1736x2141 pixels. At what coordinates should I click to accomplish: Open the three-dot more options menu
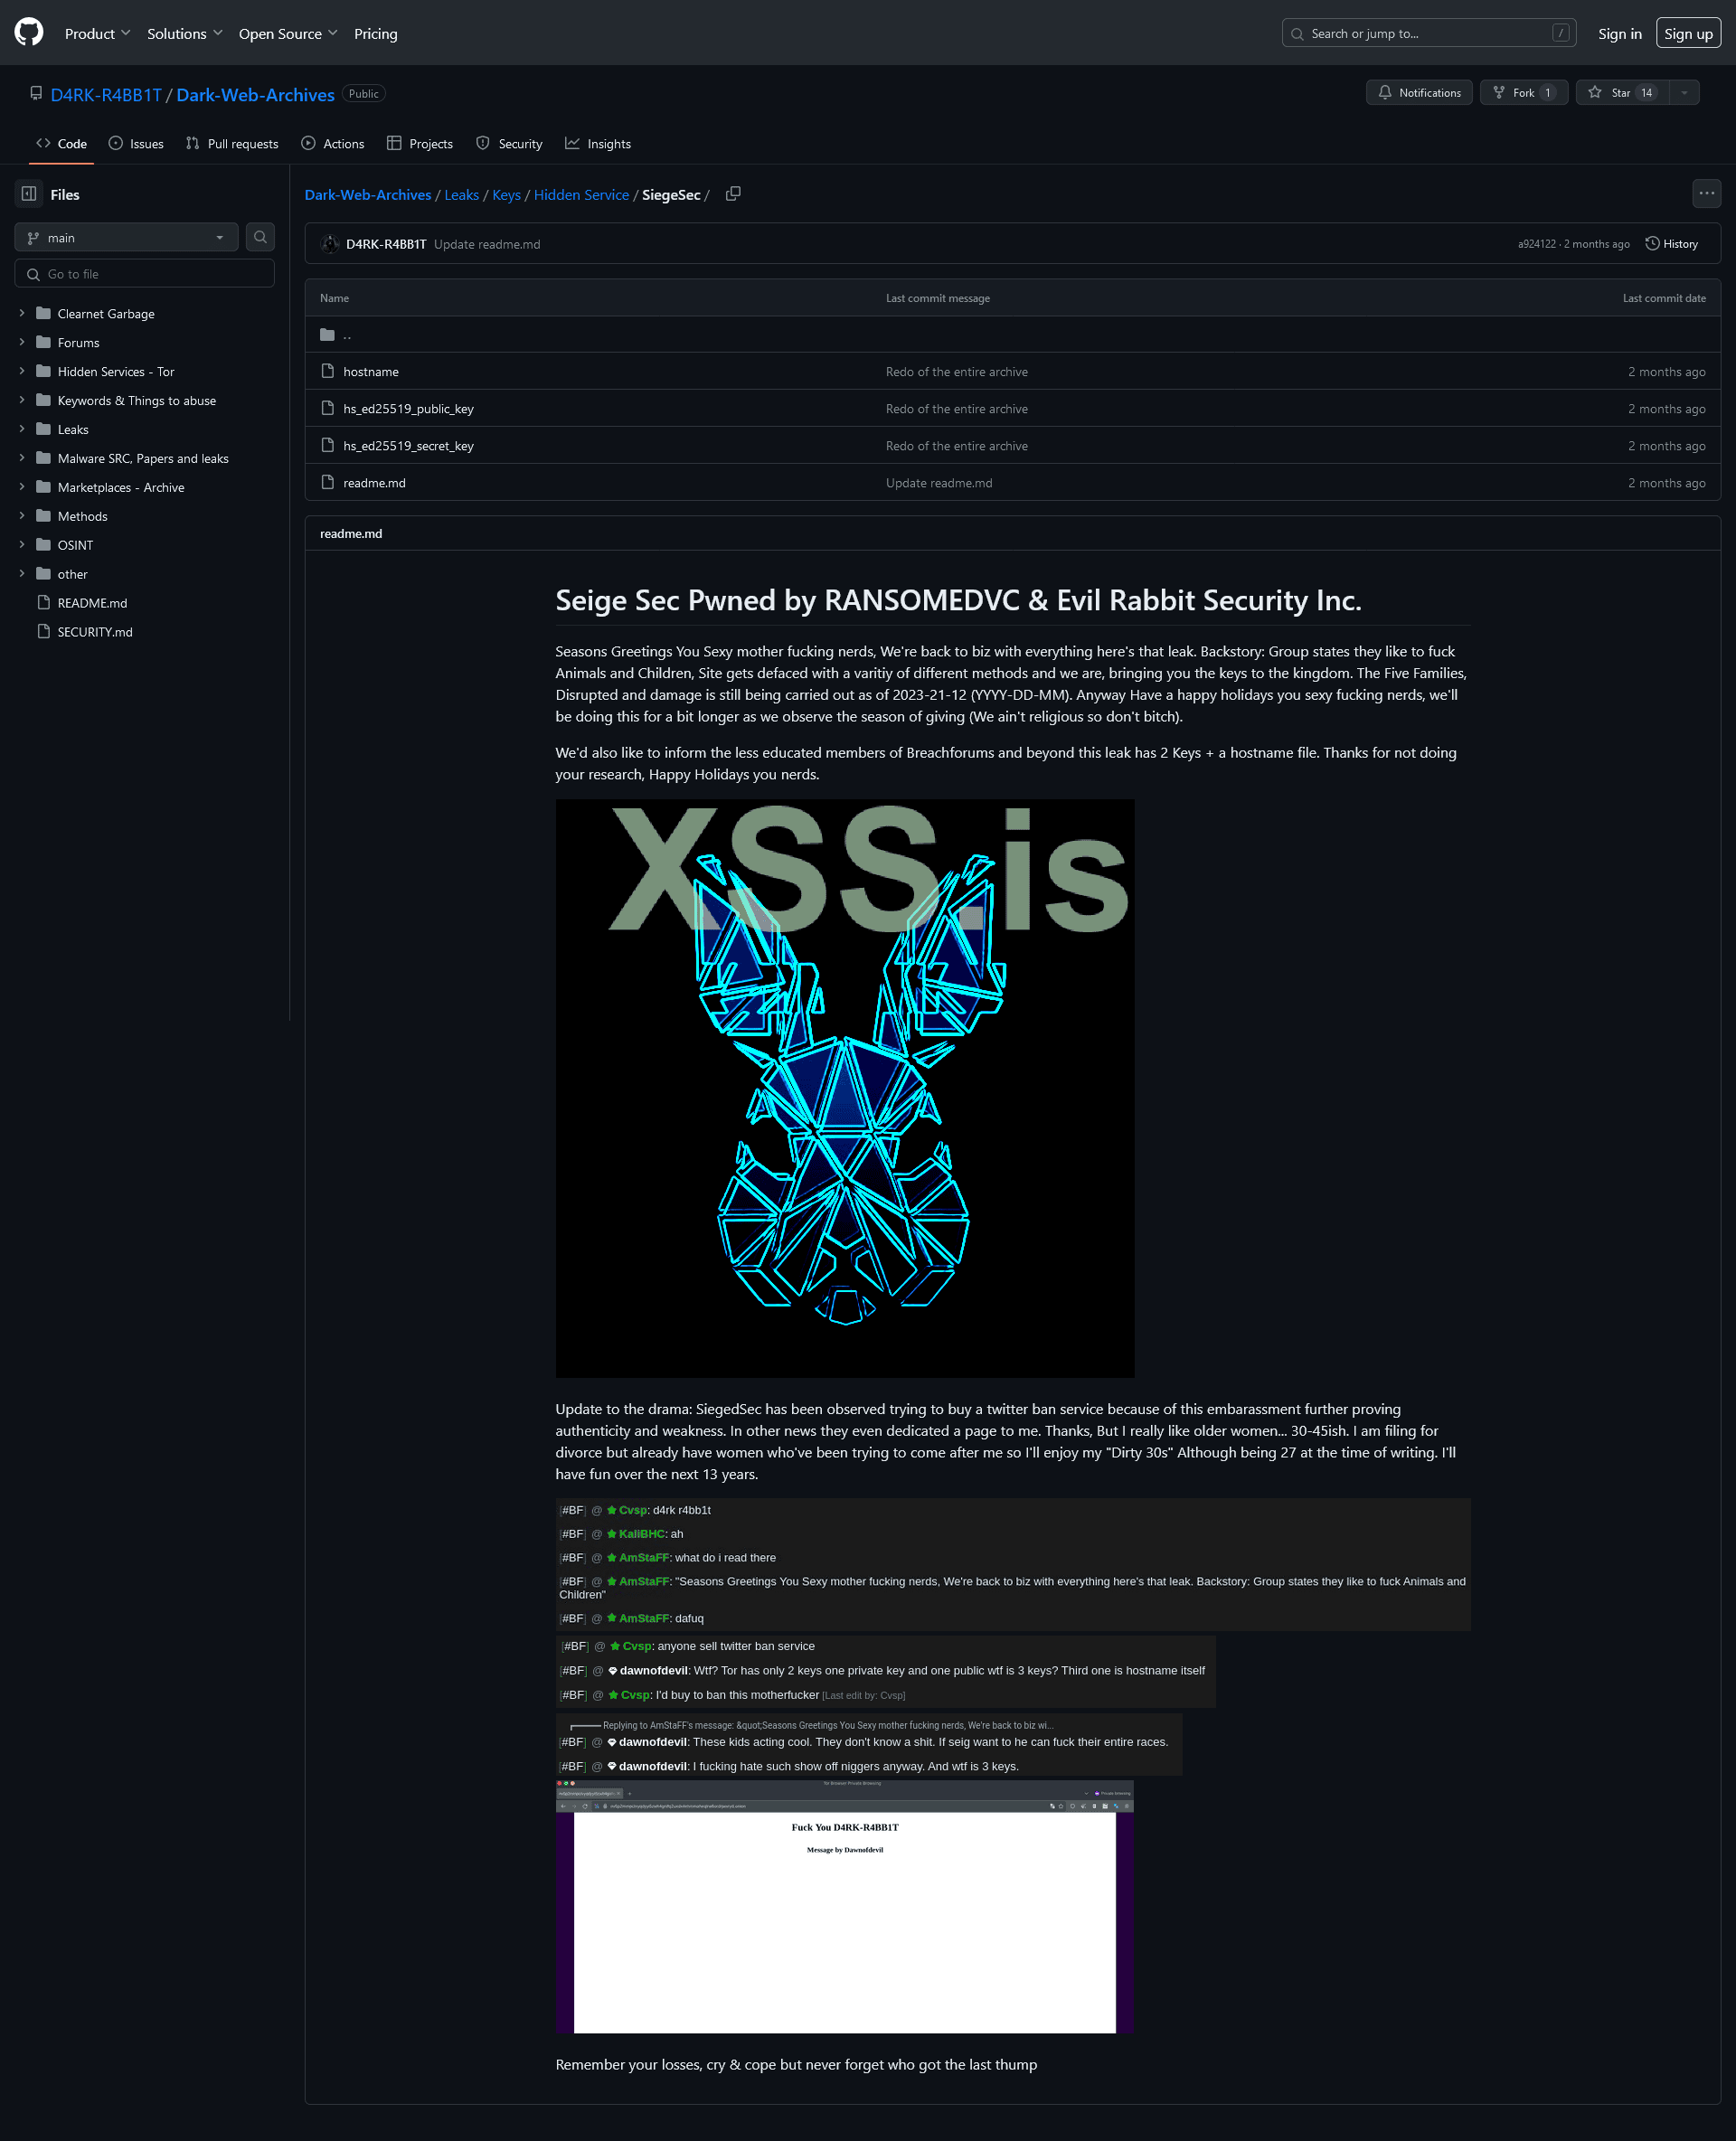(x=1706, y=193)
